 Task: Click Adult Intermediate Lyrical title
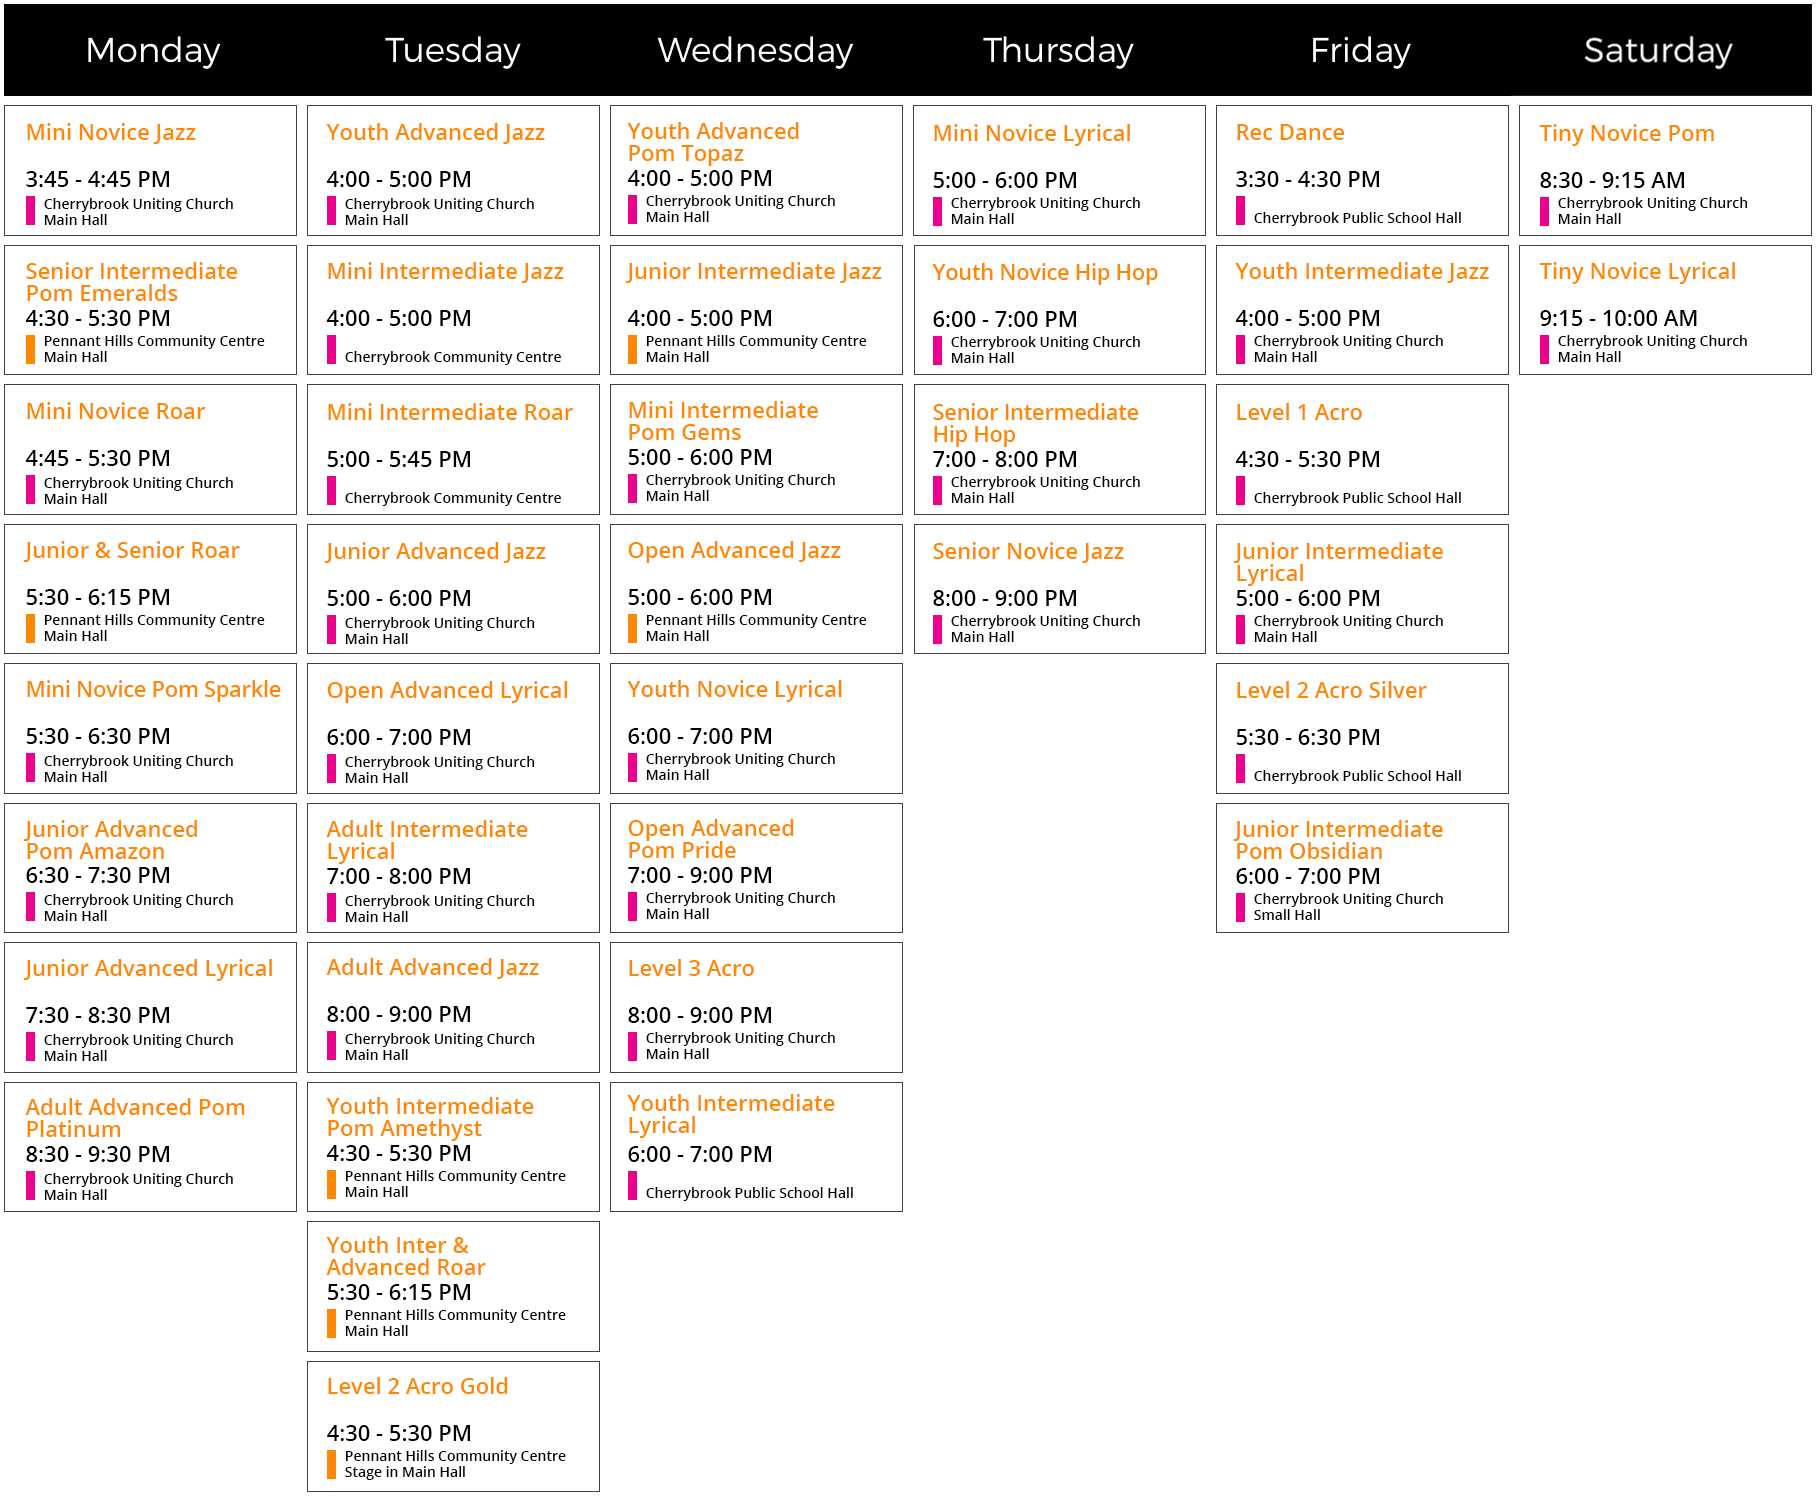pyautogui.click(x=427, y=840)
